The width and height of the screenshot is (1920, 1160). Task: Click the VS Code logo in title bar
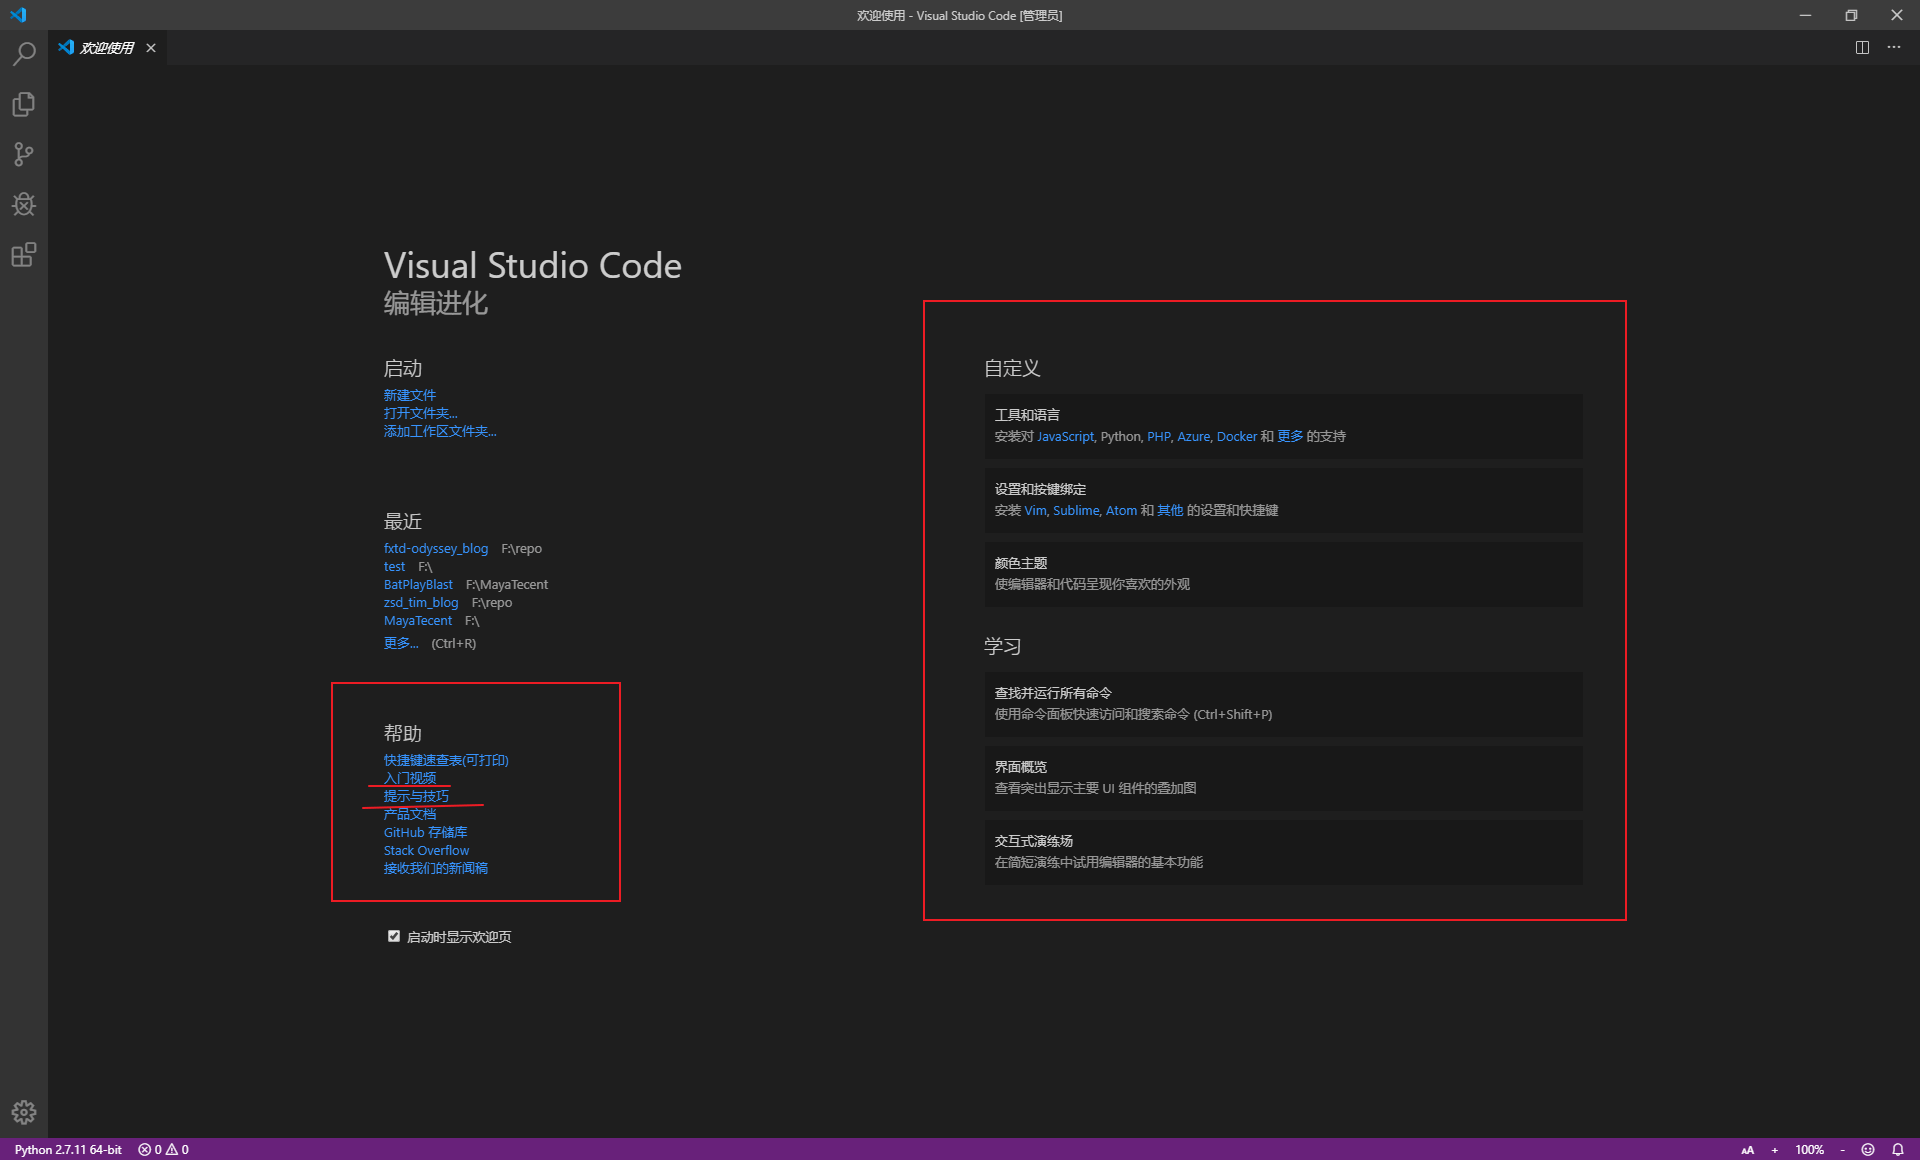pyautogui.click(x=18, y=15)
